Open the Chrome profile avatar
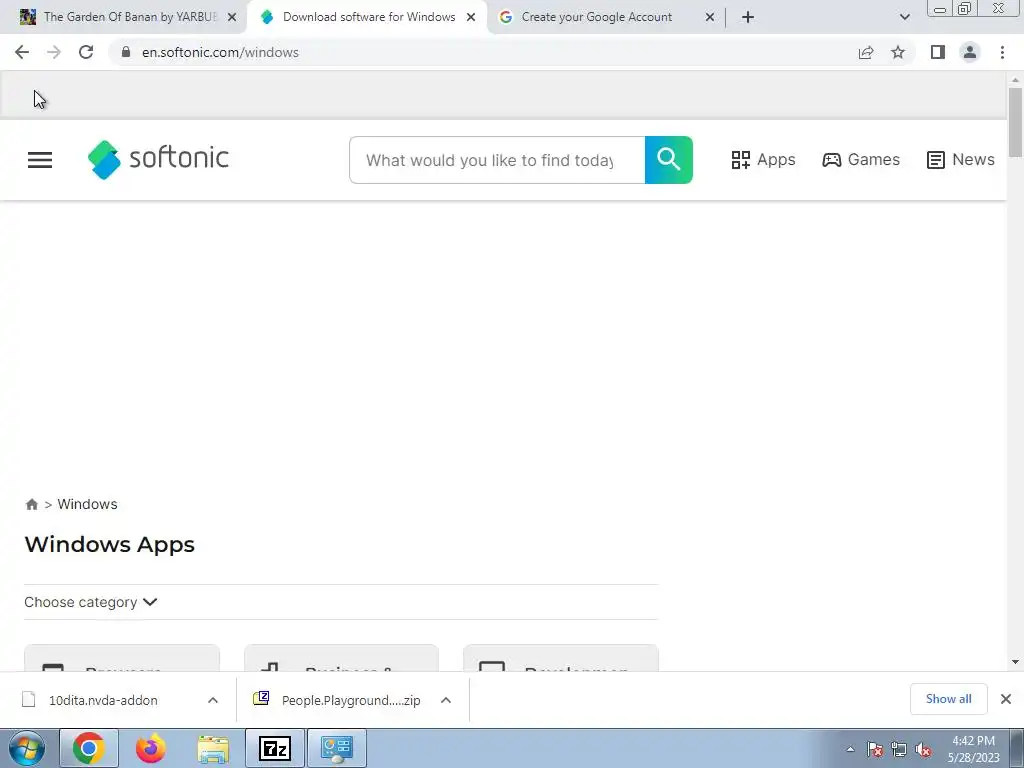 pos(970,52)
